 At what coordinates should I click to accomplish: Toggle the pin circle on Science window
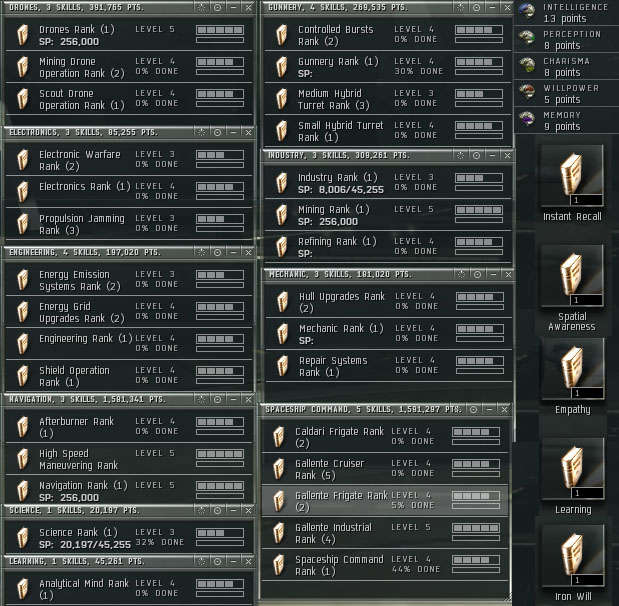click(218, 510)
